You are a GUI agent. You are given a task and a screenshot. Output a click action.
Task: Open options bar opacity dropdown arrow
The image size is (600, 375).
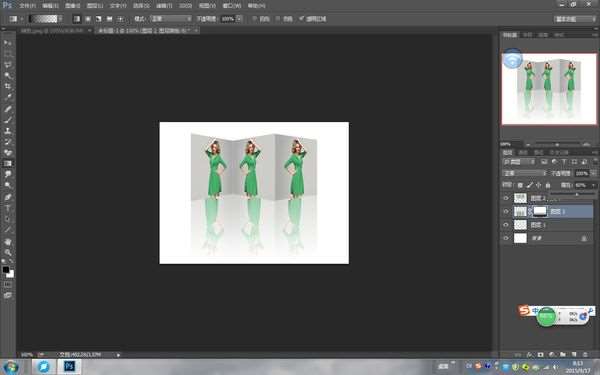(239, 19)
